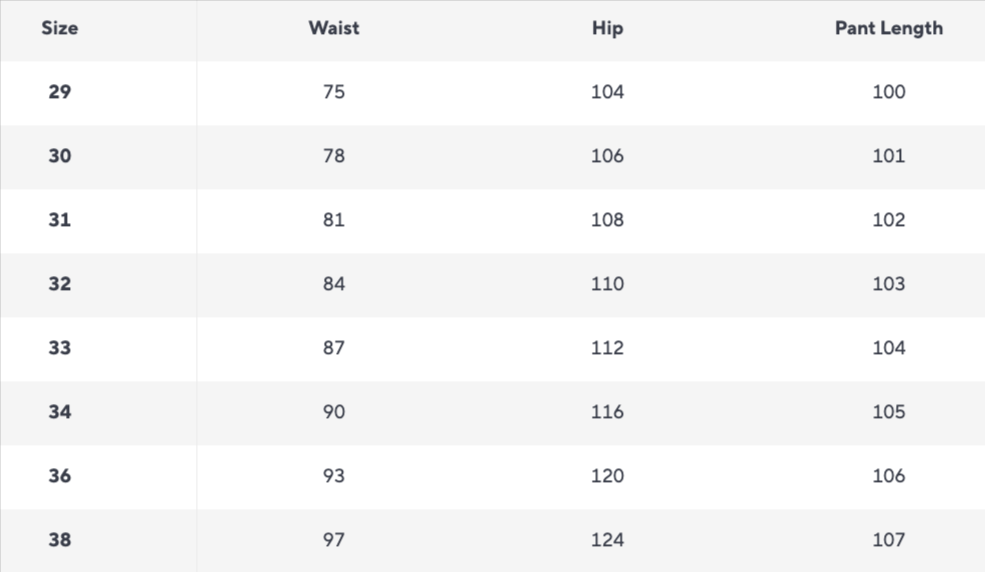Select the size 36 row label
Image resolution: width=985 pixels, height=572 pixels.
pyautogui.click(x=60, y=476)
